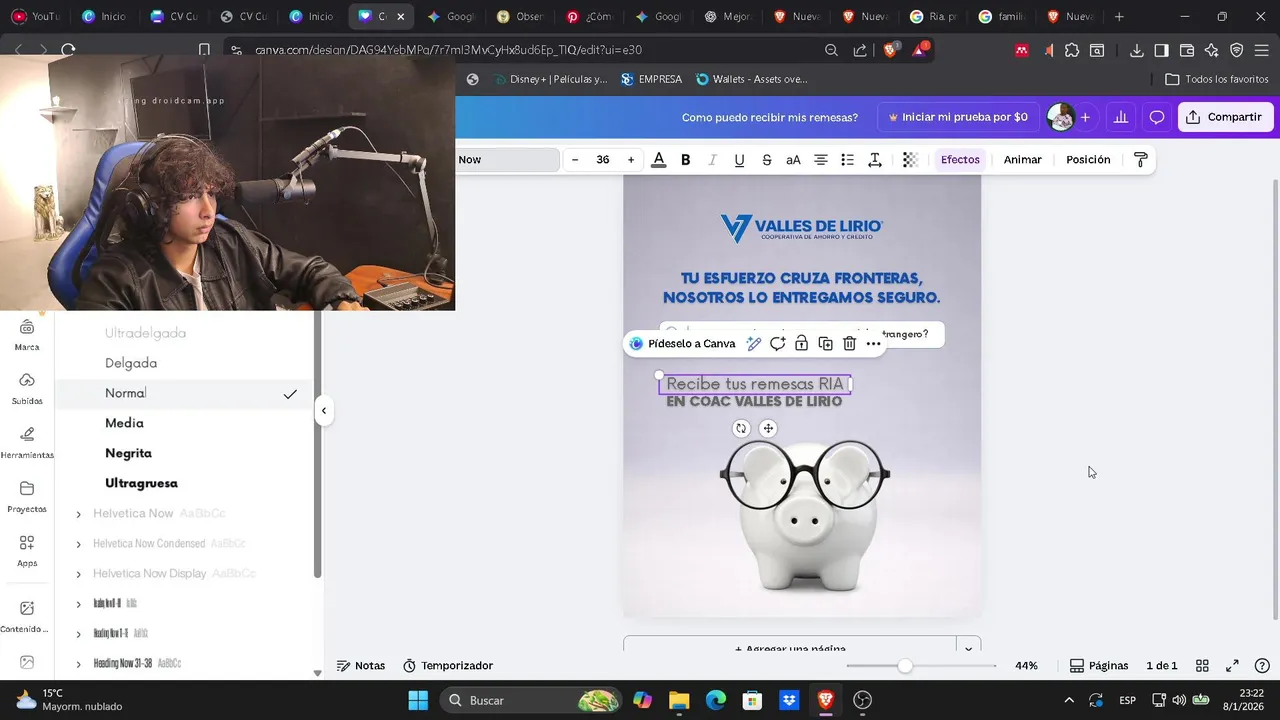Collapse the side panel arrow
Screen dimensions: 1280x720
pos(323,410)
